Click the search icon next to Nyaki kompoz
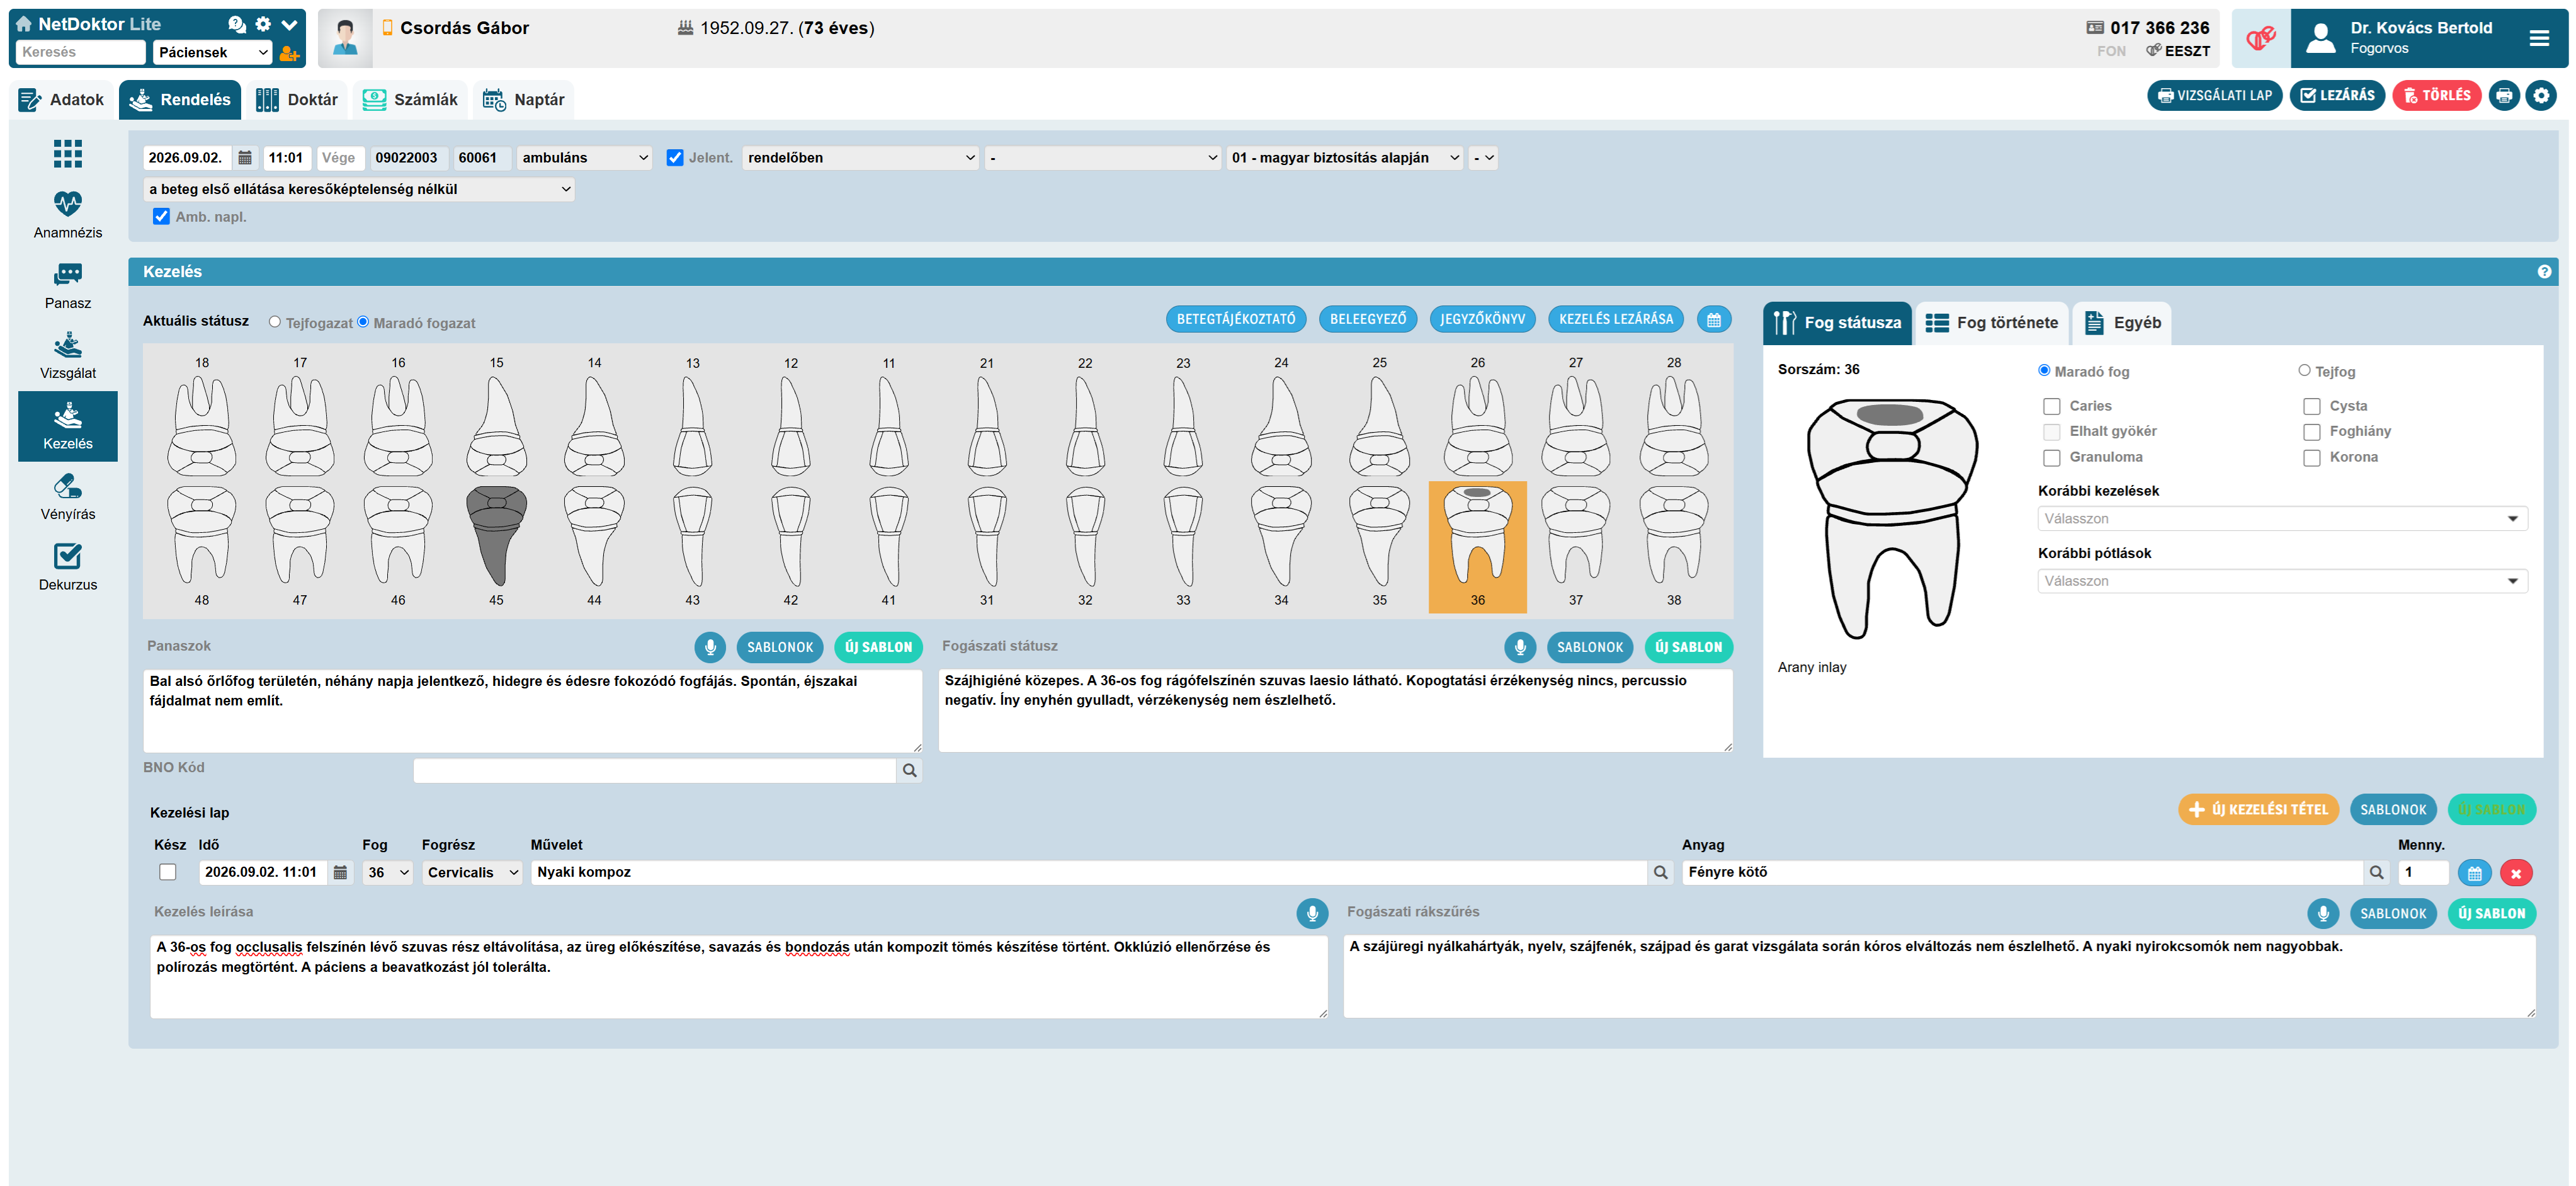The width and height of the screenshot is (2576, 1186). pyautogui.click(x=1661, y=872)
